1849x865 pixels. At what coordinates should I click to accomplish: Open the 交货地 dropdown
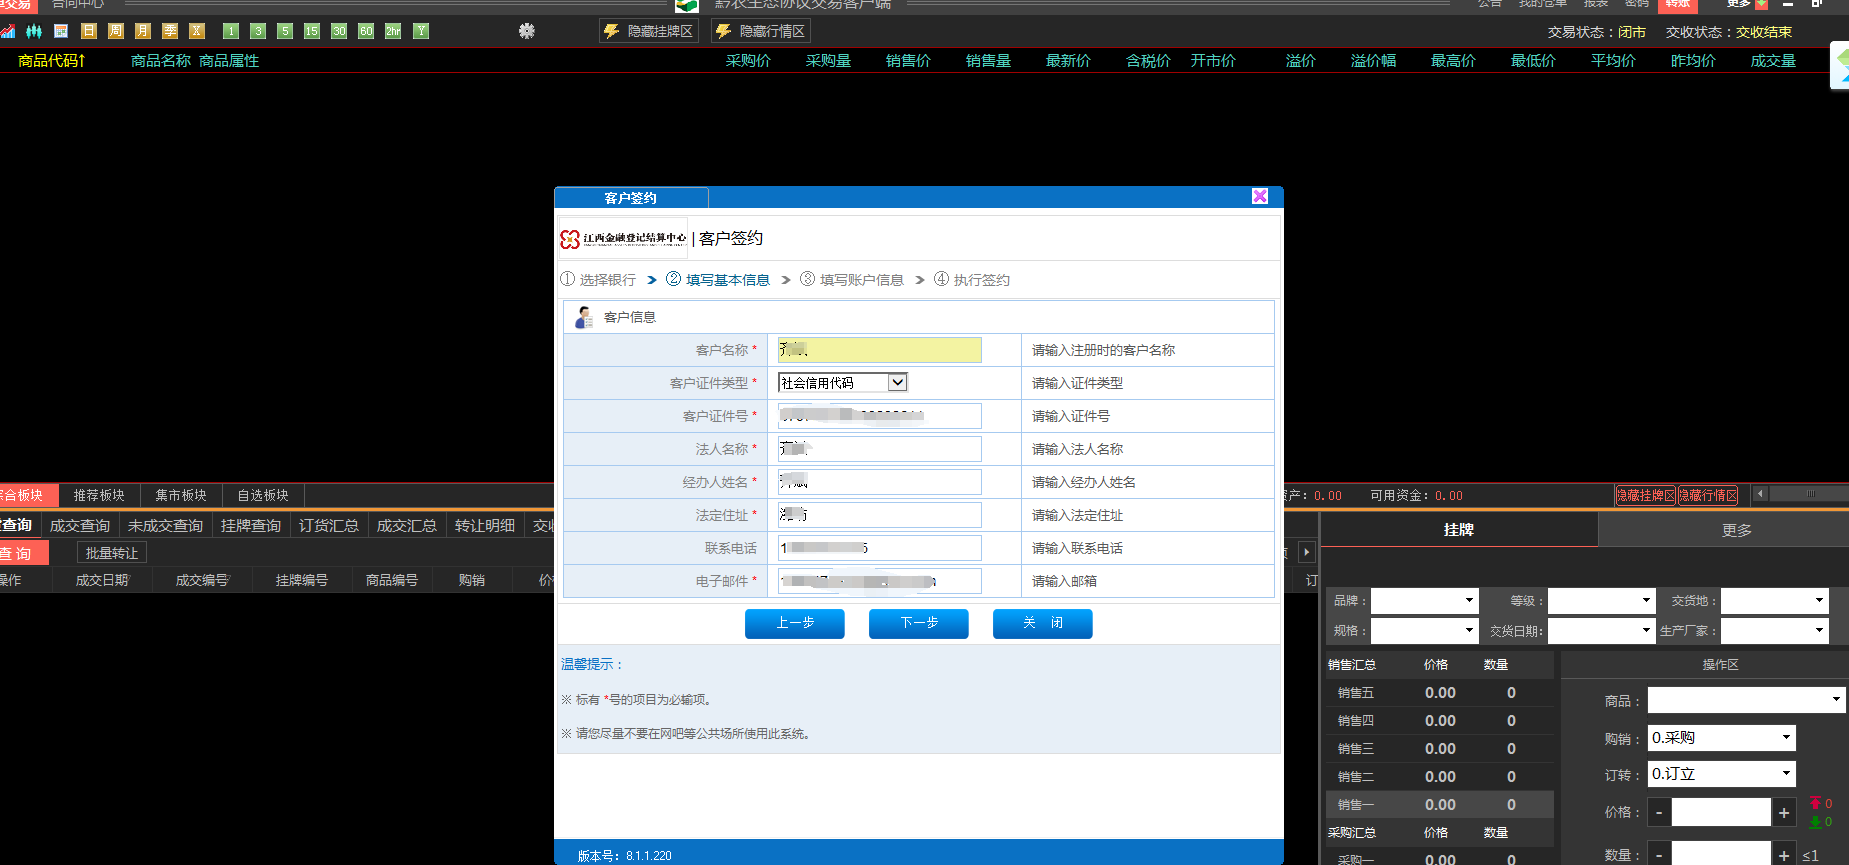1775,601
